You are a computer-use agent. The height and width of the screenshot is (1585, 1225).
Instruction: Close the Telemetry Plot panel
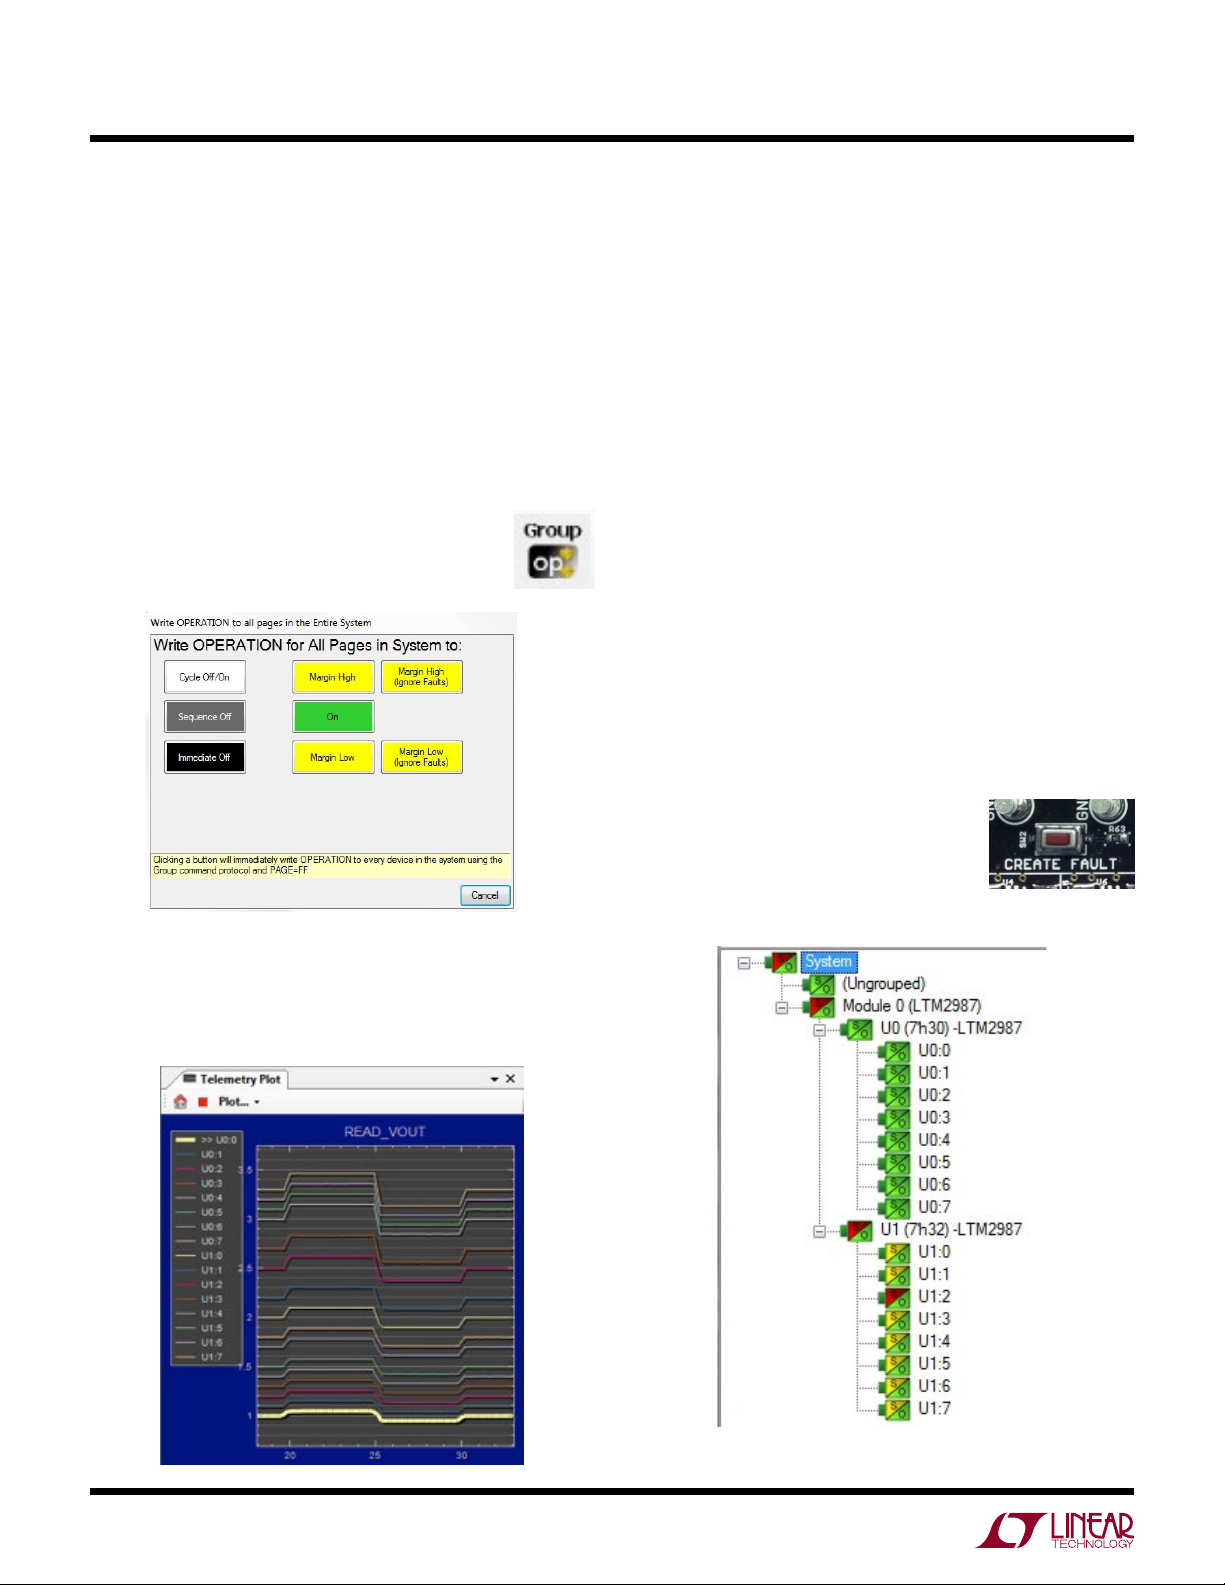510,1079
